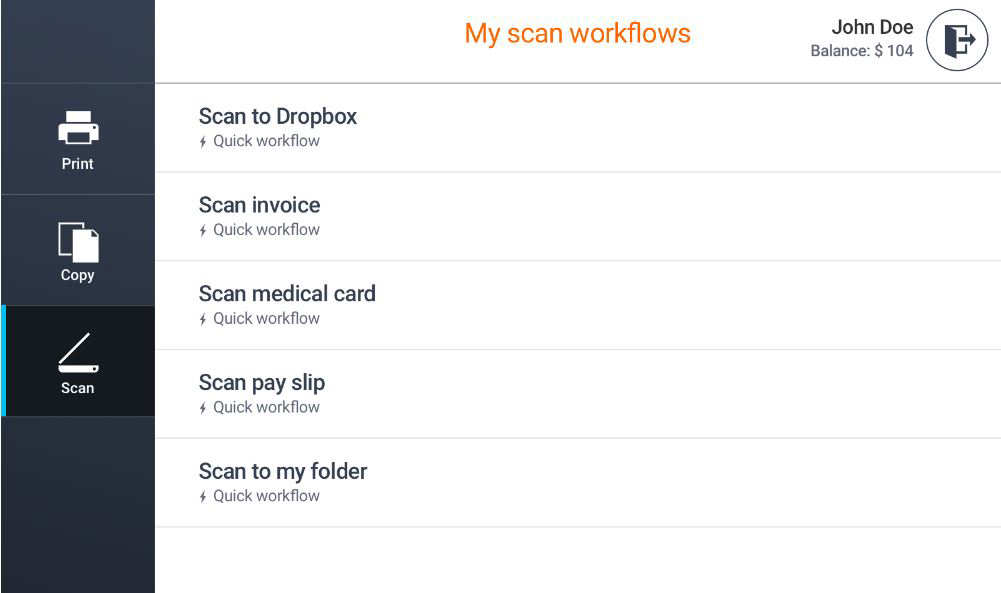Run the Scan pay slip workflow
Screen dimensions: 1001x593
262,383
